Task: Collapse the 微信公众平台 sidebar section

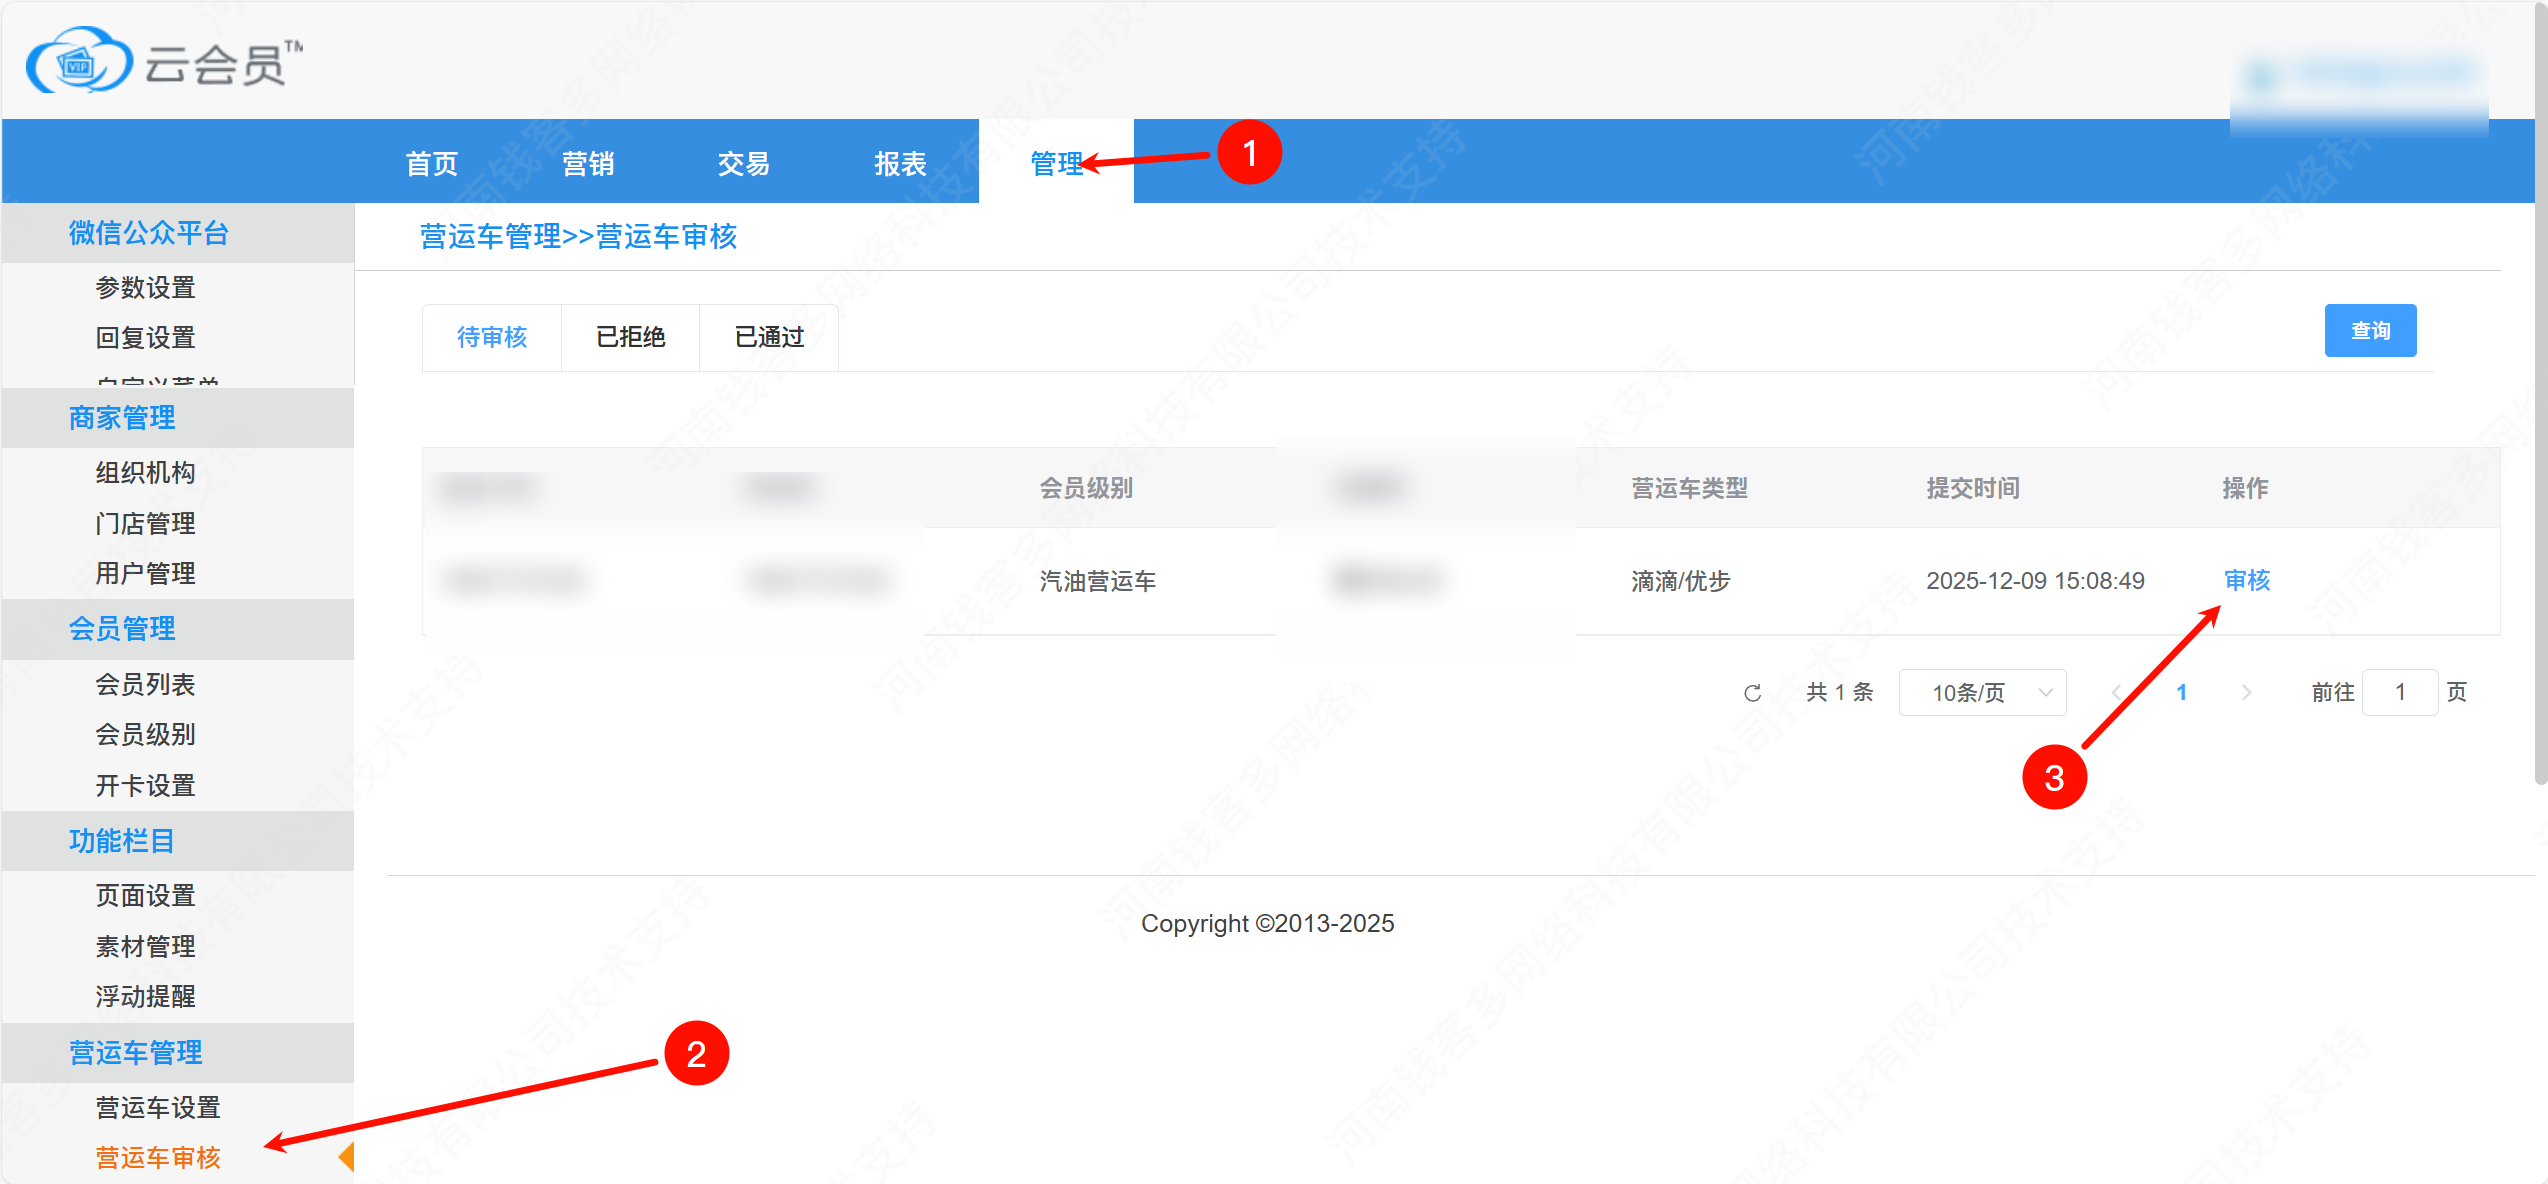Action: click(148, 233)
